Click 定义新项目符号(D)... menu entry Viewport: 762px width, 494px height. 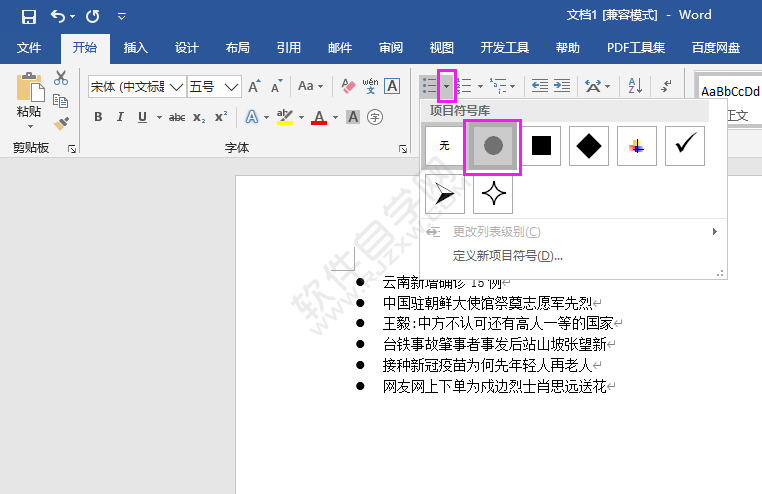click(508, 256)
